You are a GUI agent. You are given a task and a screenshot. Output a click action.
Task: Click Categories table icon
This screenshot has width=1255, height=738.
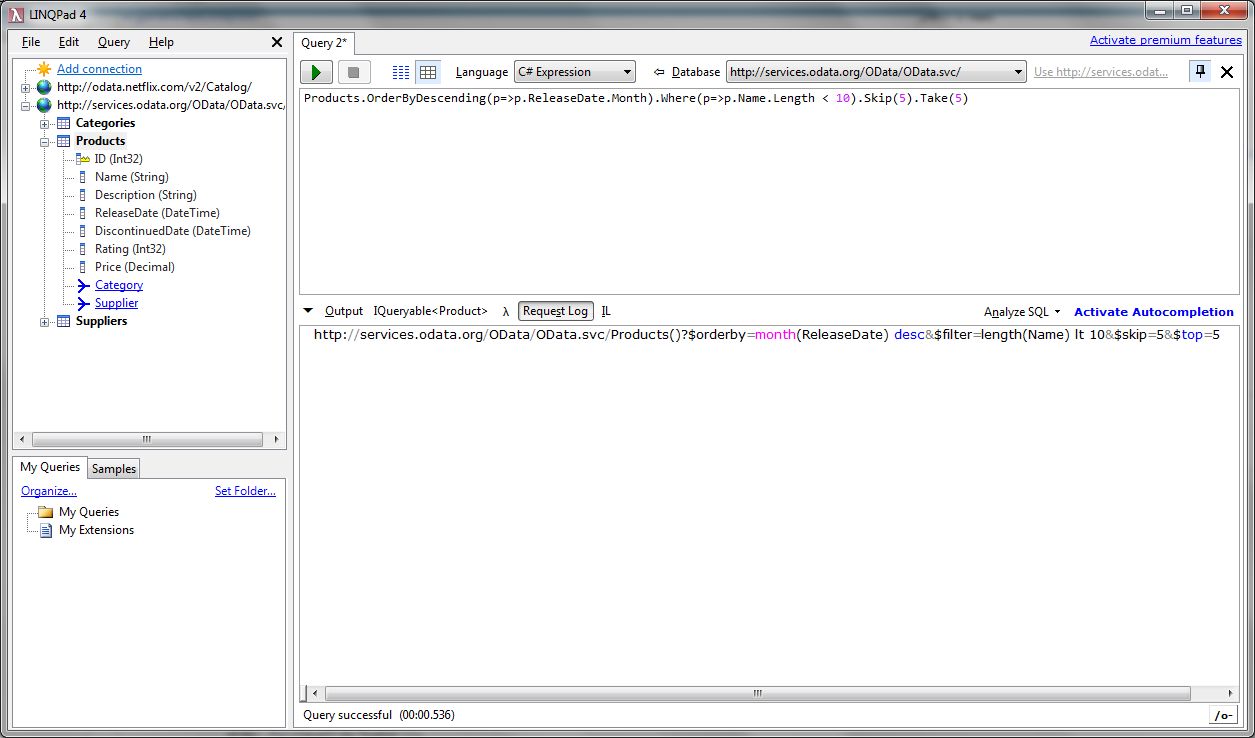click(63, 123)
